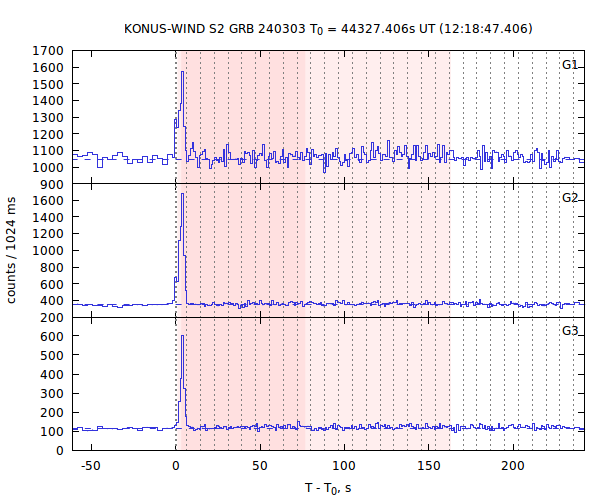Click the "100" tick on the G3 y-axis

tap(52, 432)
